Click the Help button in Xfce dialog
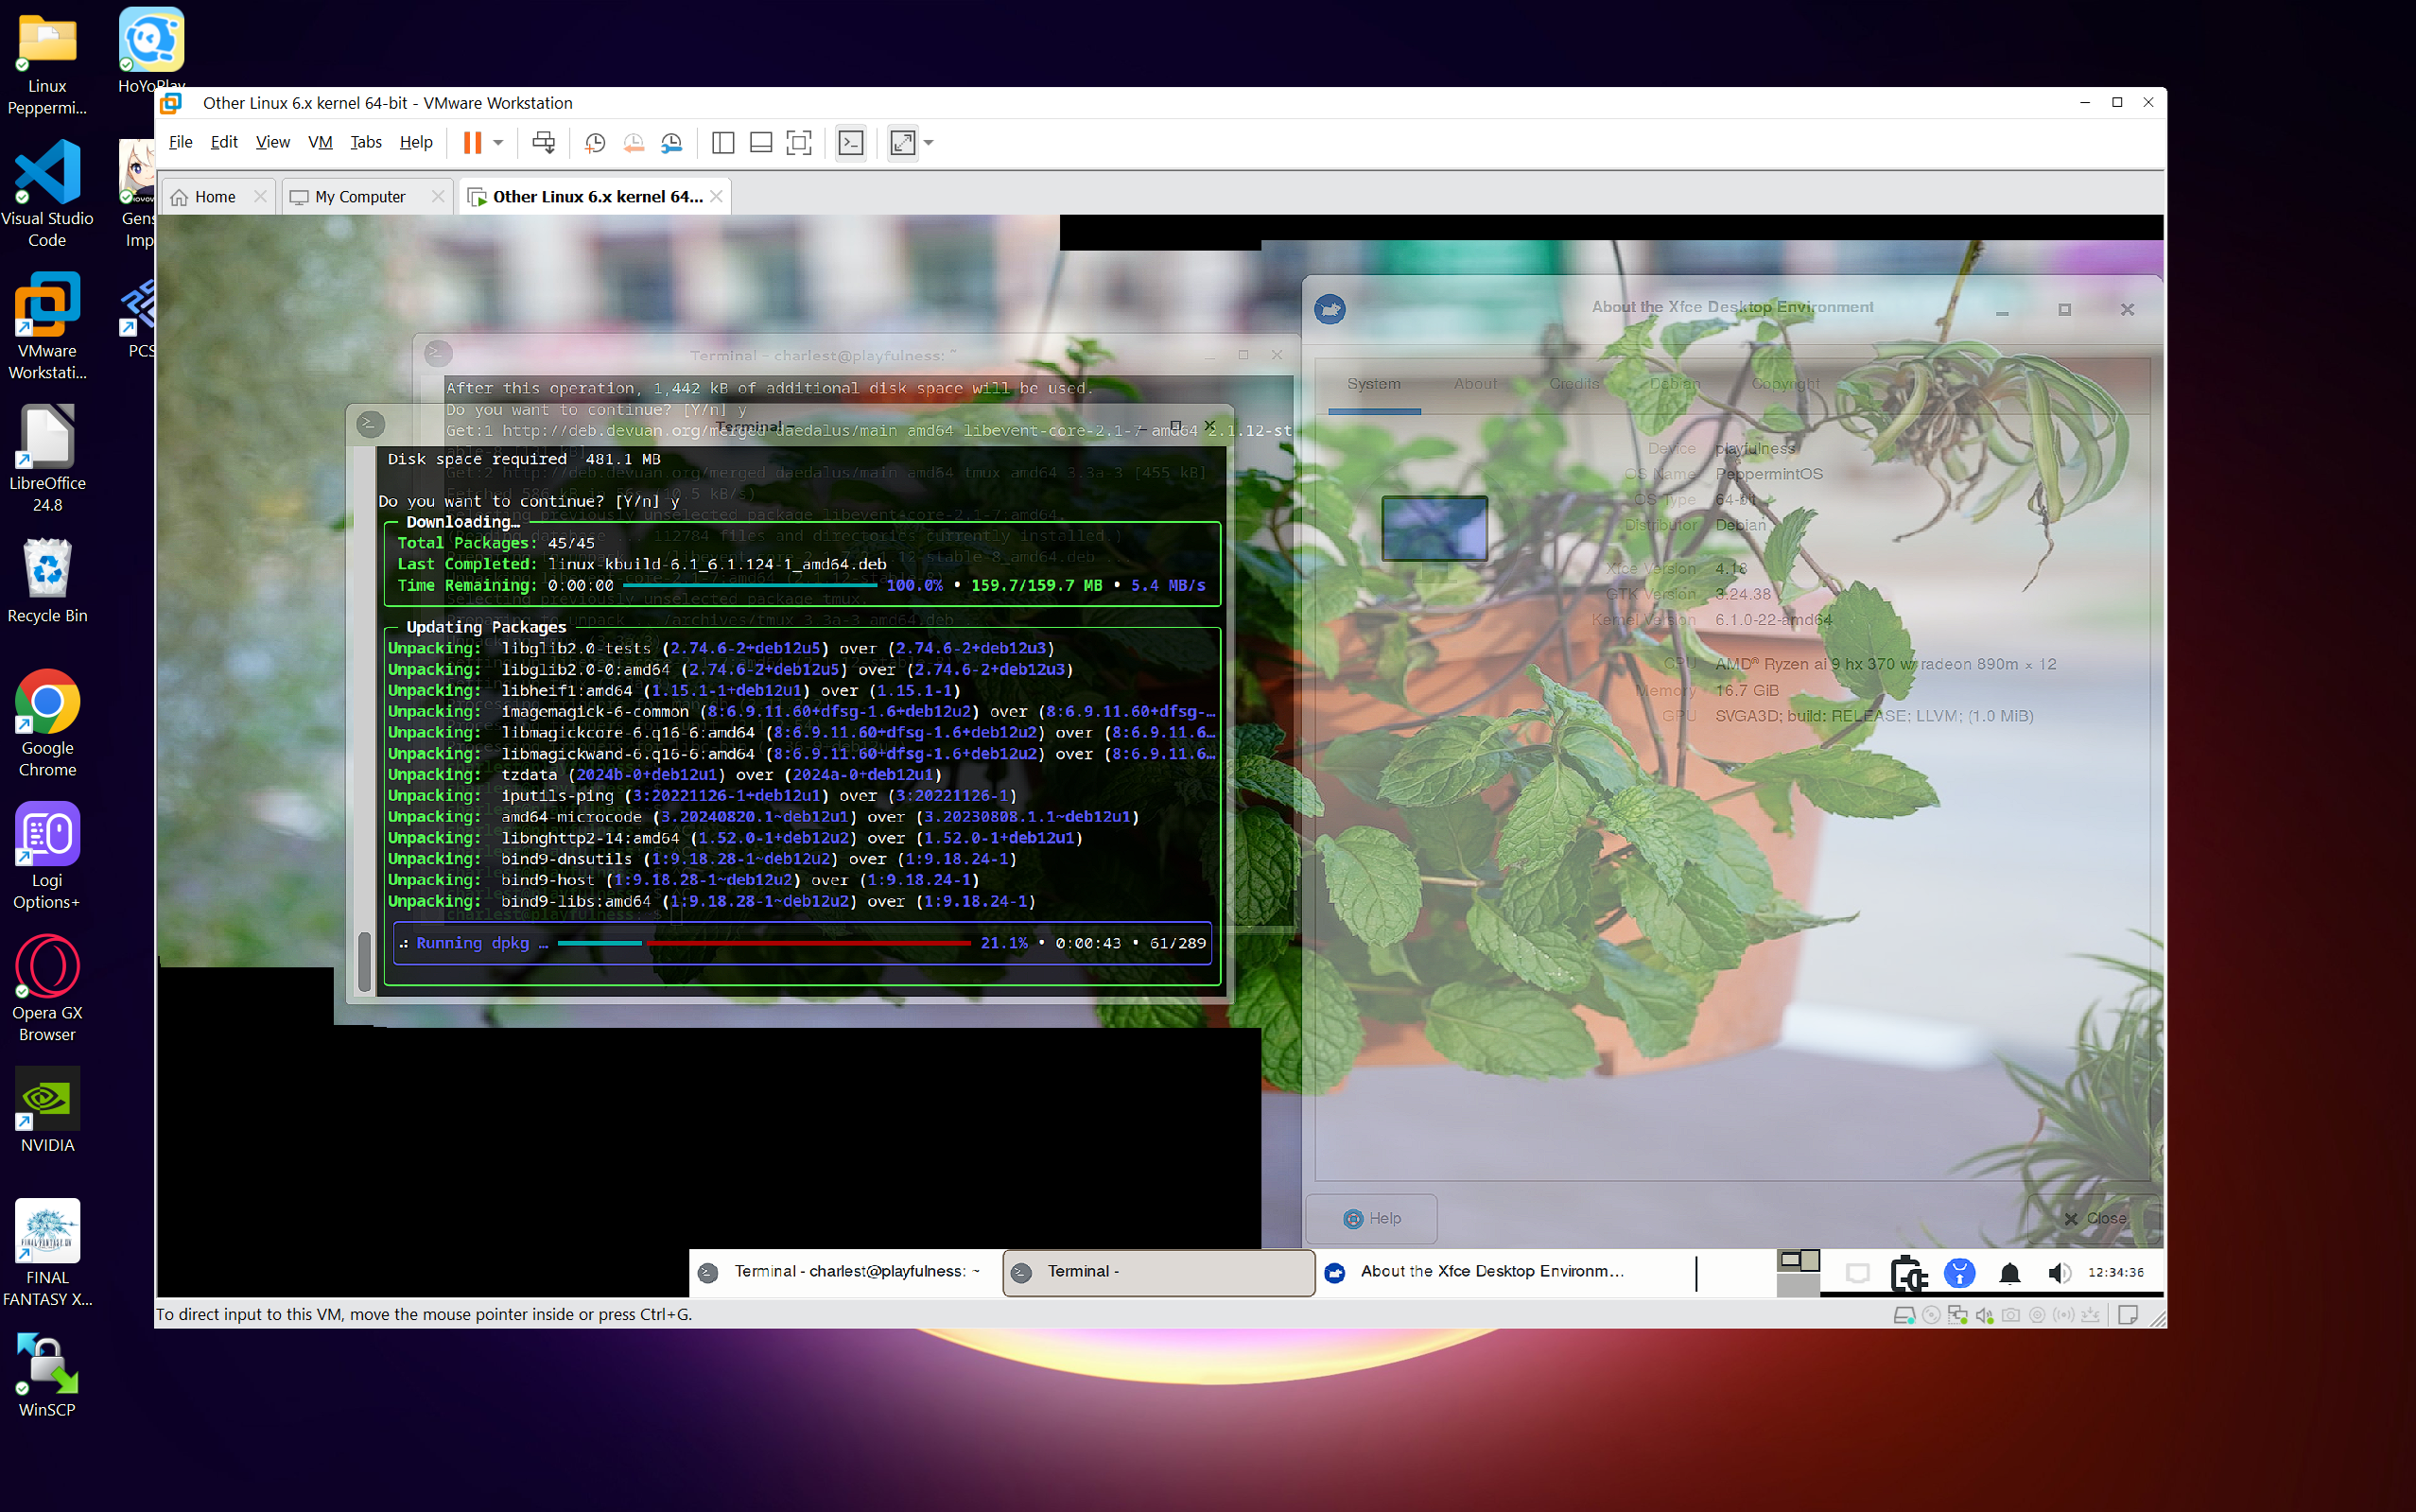 click(1372, 1218)
